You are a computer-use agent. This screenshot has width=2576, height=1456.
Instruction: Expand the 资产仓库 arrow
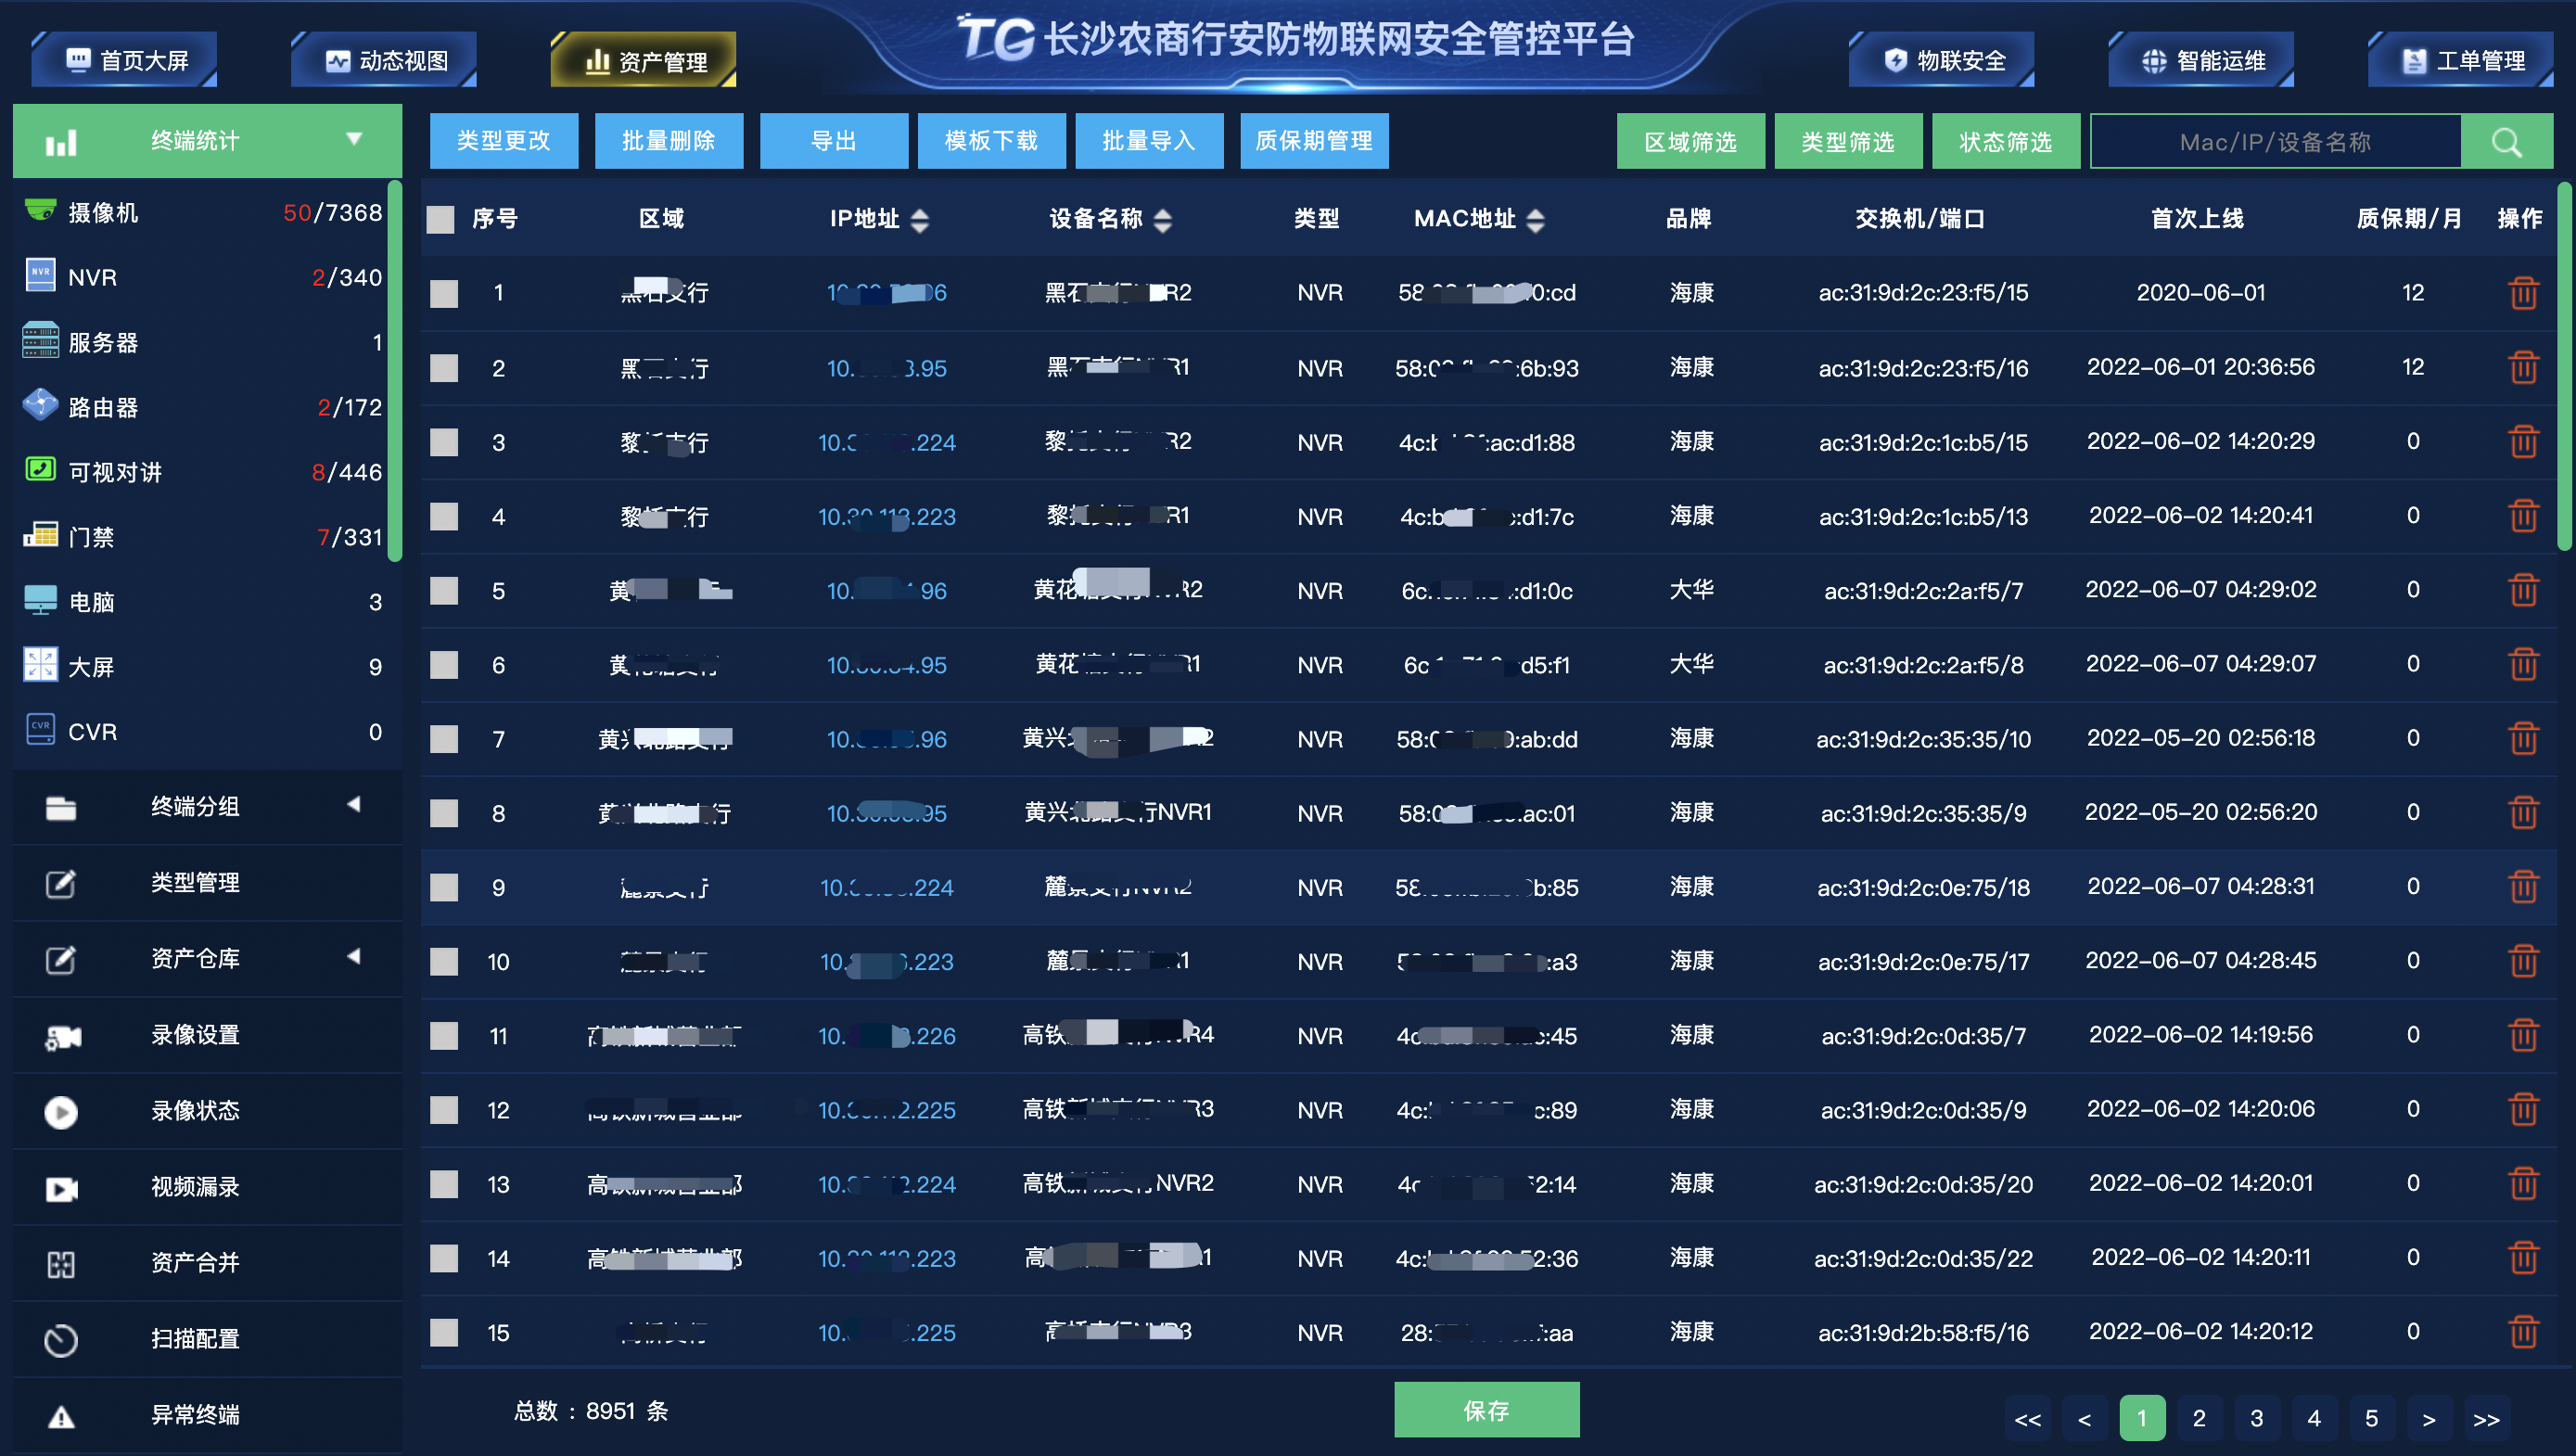pos(354,956)
